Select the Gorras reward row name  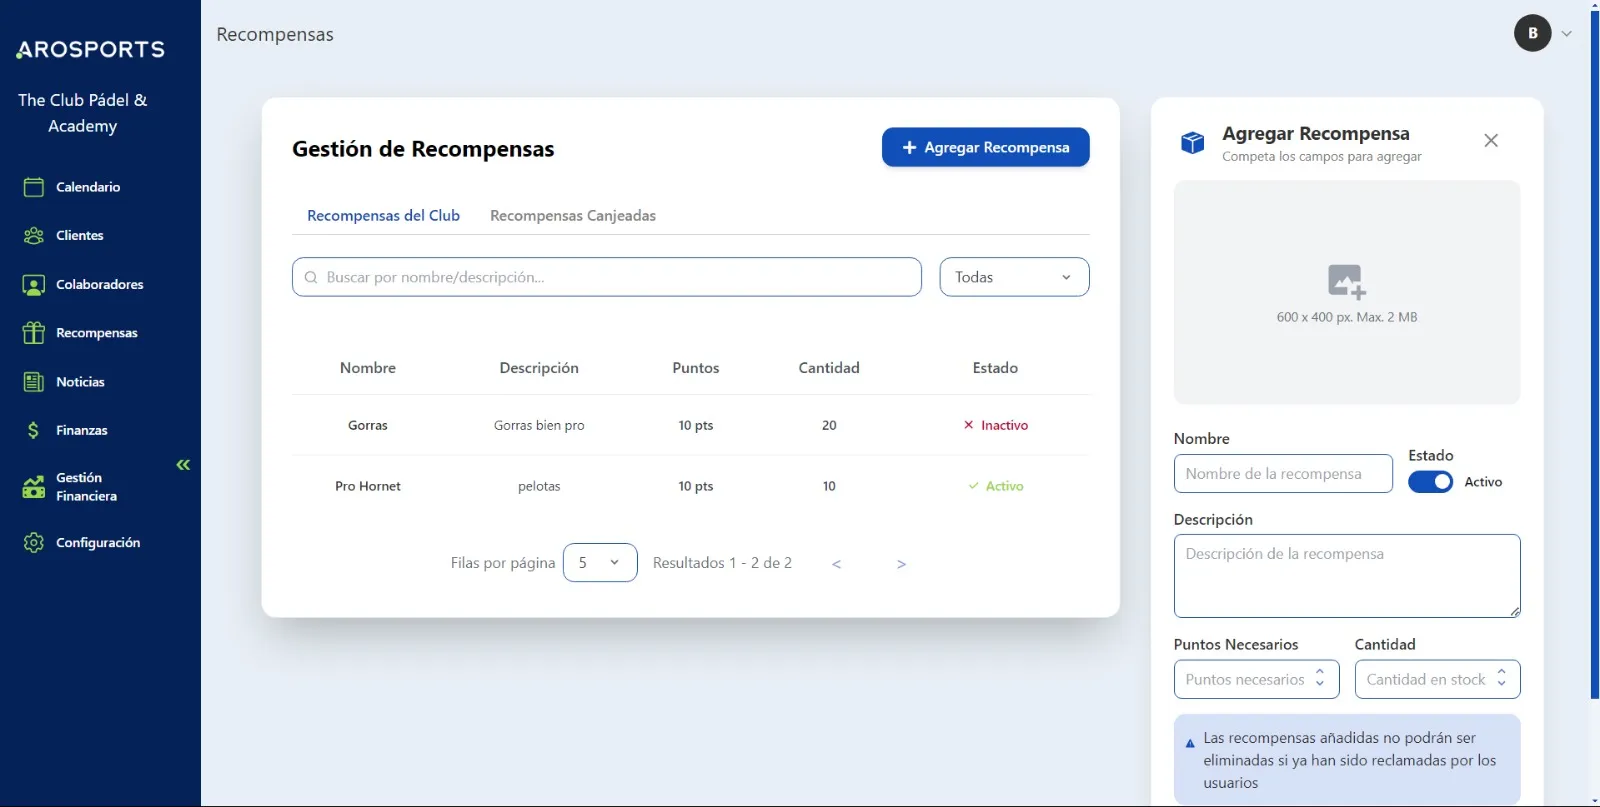pyautogui.click(x=368, y=426)
